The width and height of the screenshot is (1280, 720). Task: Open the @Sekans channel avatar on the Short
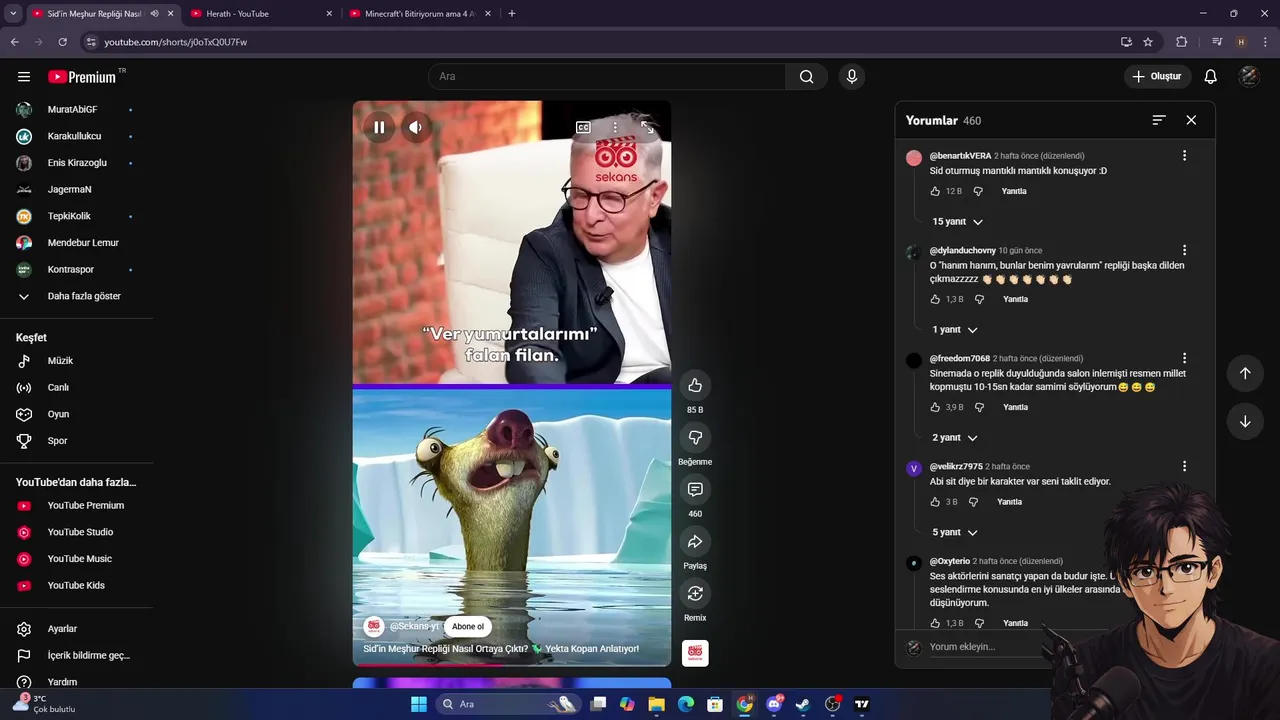(x=374, y=627)
